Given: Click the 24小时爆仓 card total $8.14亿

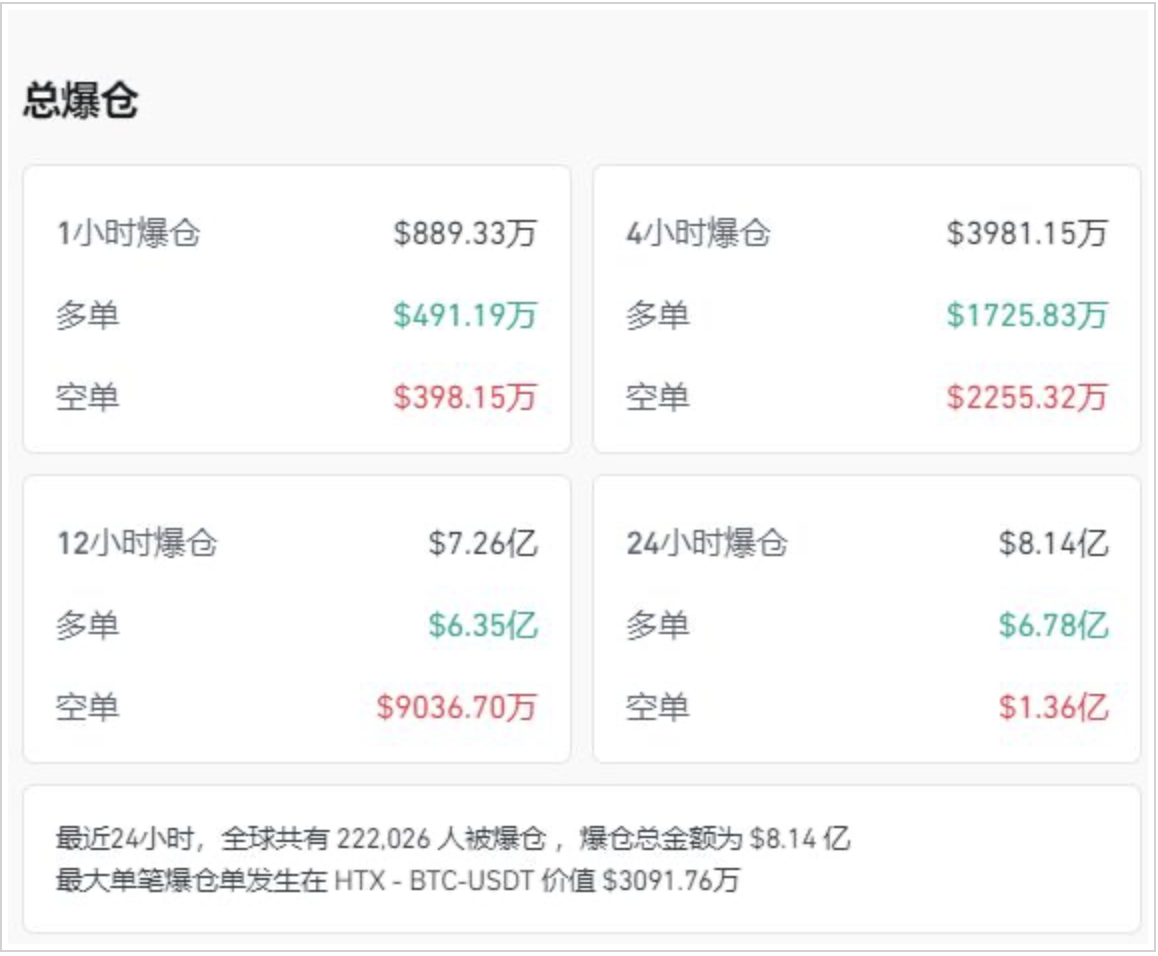Looking at the screenshot, I should pos(1053,544).
